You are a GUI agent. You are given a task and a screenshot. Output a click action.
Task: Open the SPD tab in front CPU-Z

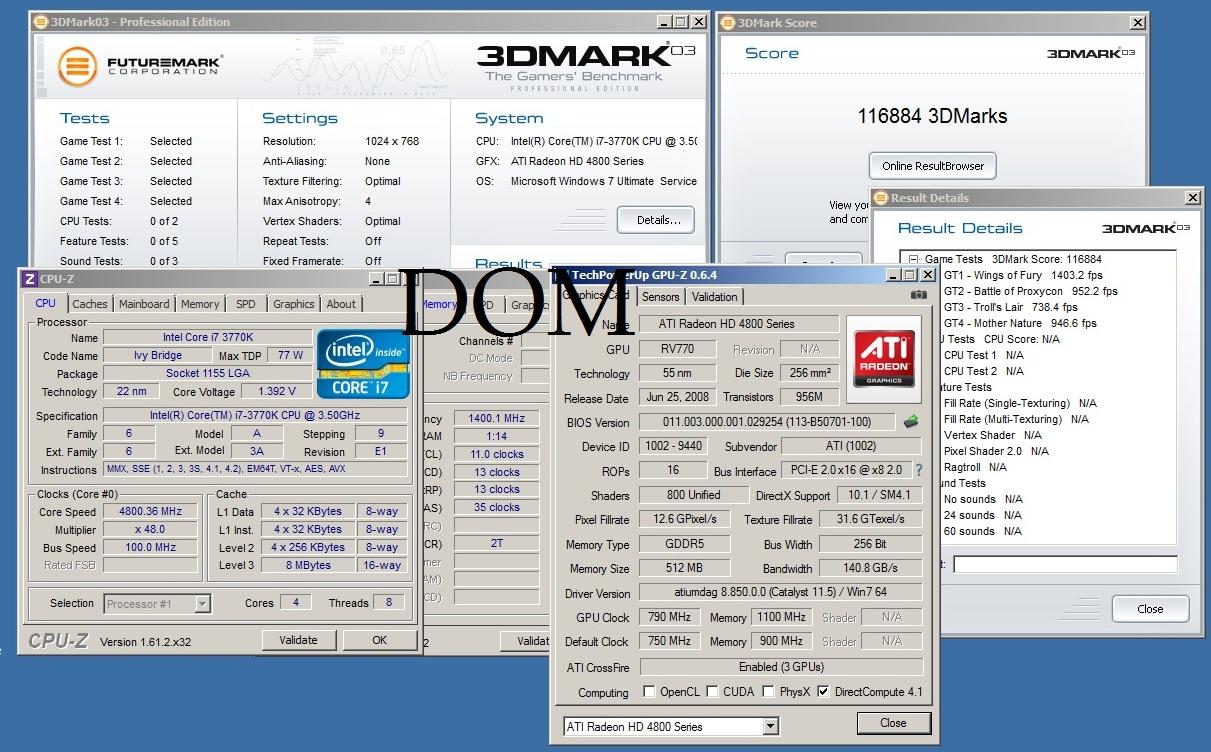pyautogui.click(x=246, y=304)
